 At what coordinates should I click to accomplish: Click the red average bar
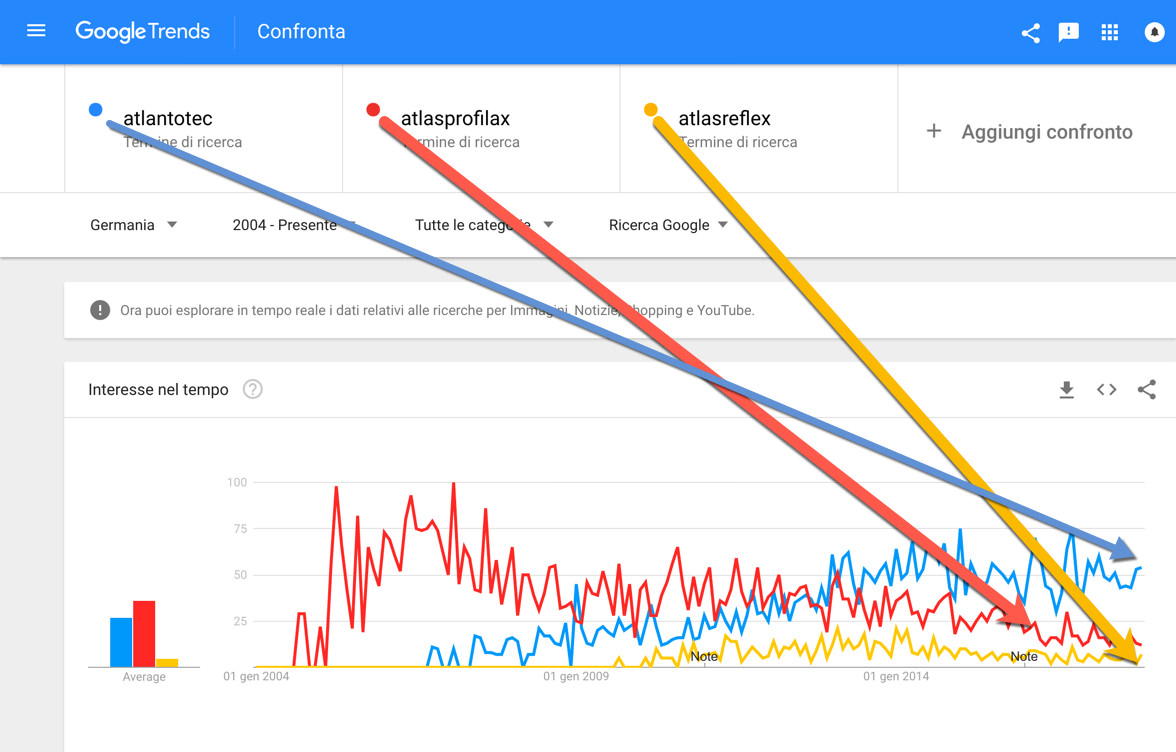144,634
